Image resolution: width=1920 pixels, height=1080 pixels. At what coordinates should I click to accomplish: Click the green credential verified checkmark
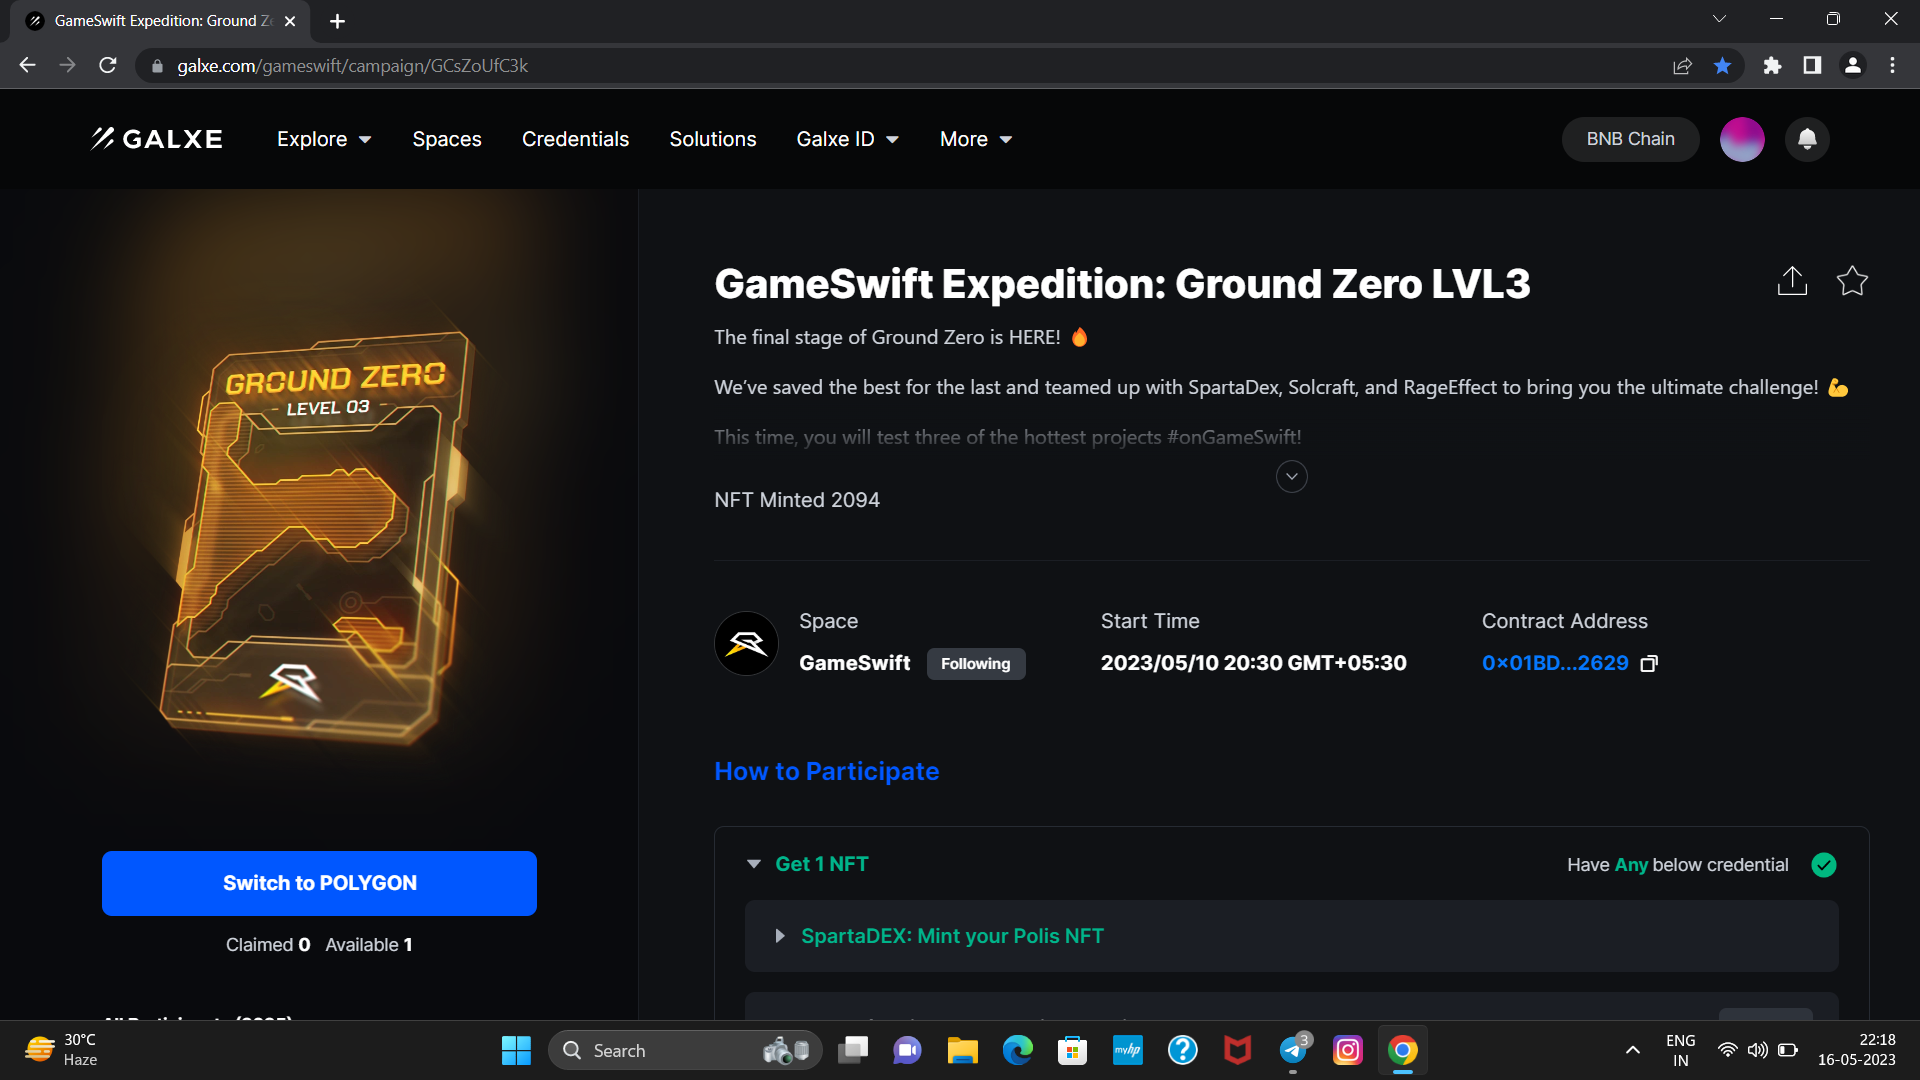pyautogui.click(x=1824, y=865)
